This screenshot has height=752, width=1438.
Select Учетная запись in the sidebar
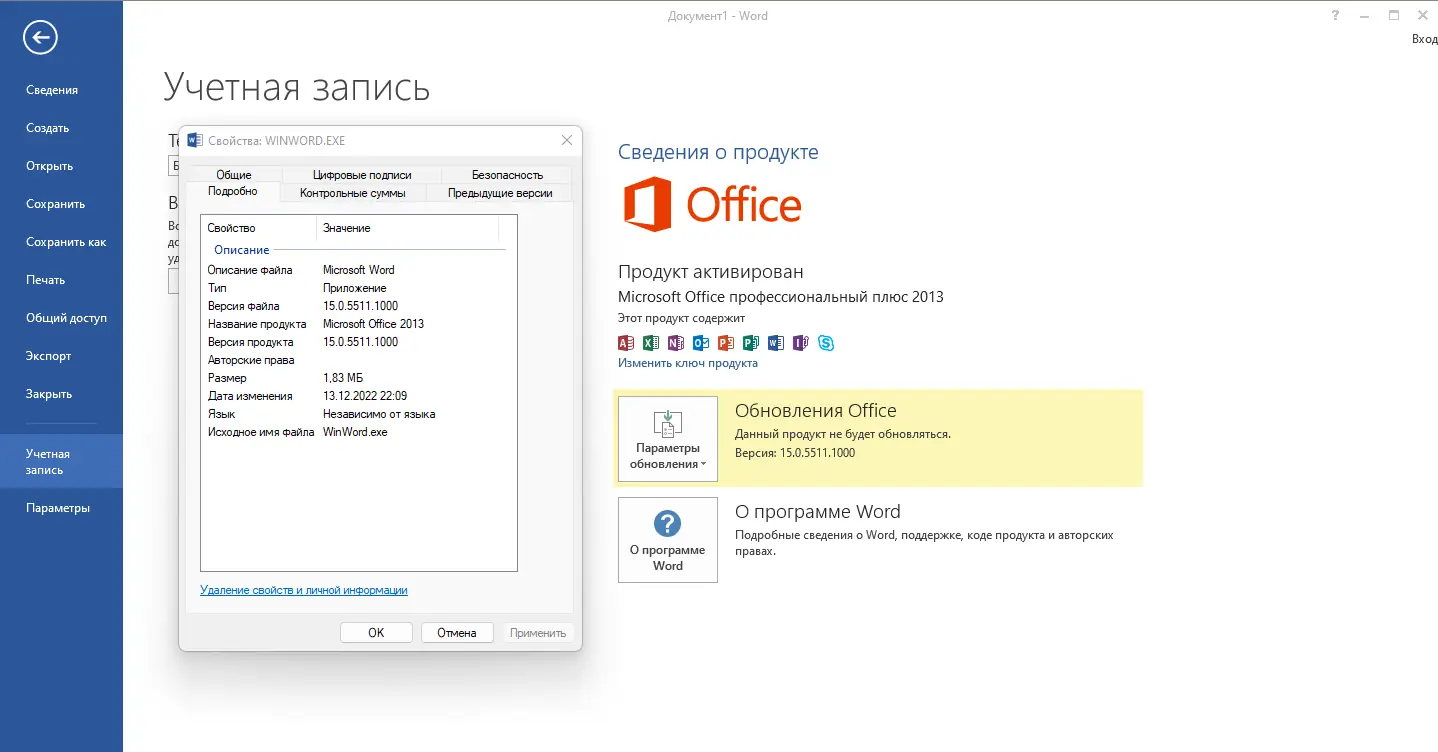(x=61, y=461)
